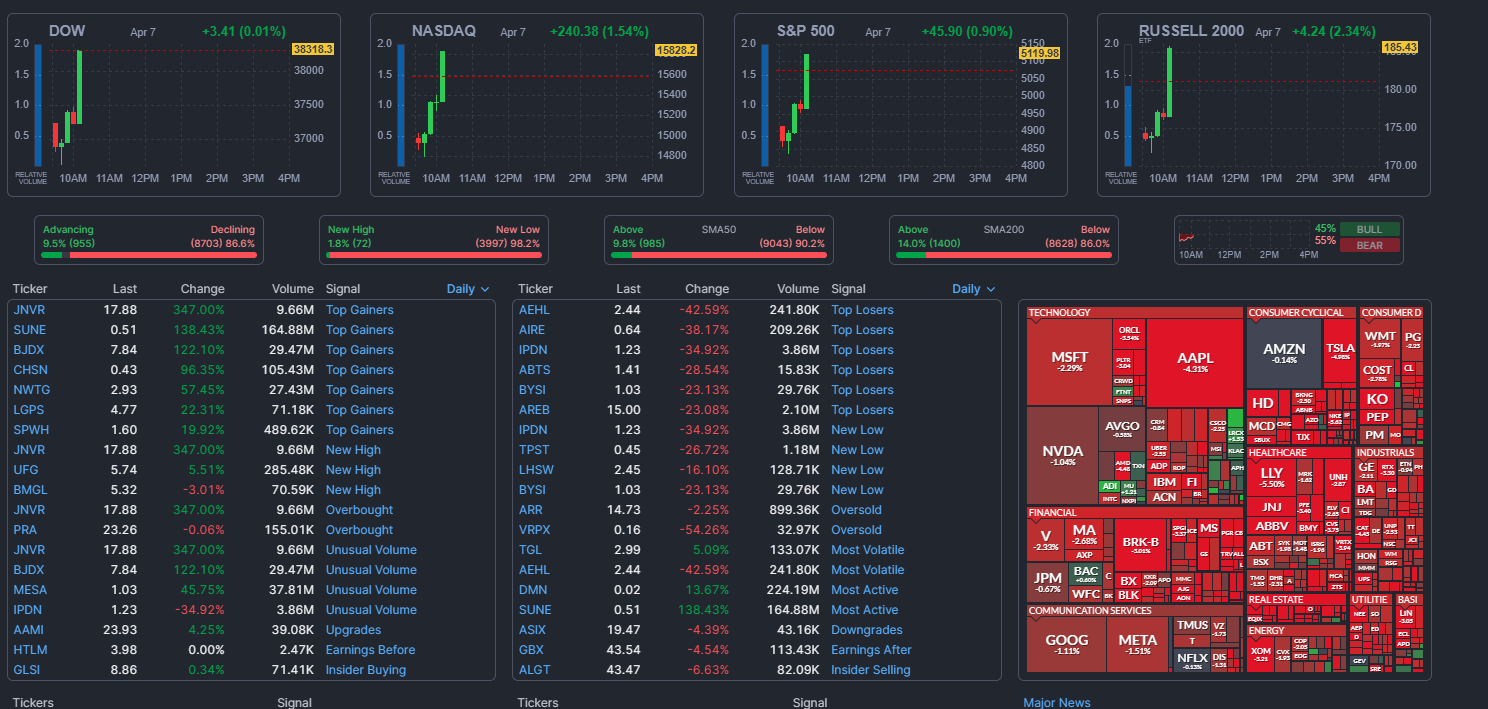Viewport: 1488px width, 709px height.
Task: Open the Downgrades signal link
Action: click(x=867, y=630)
